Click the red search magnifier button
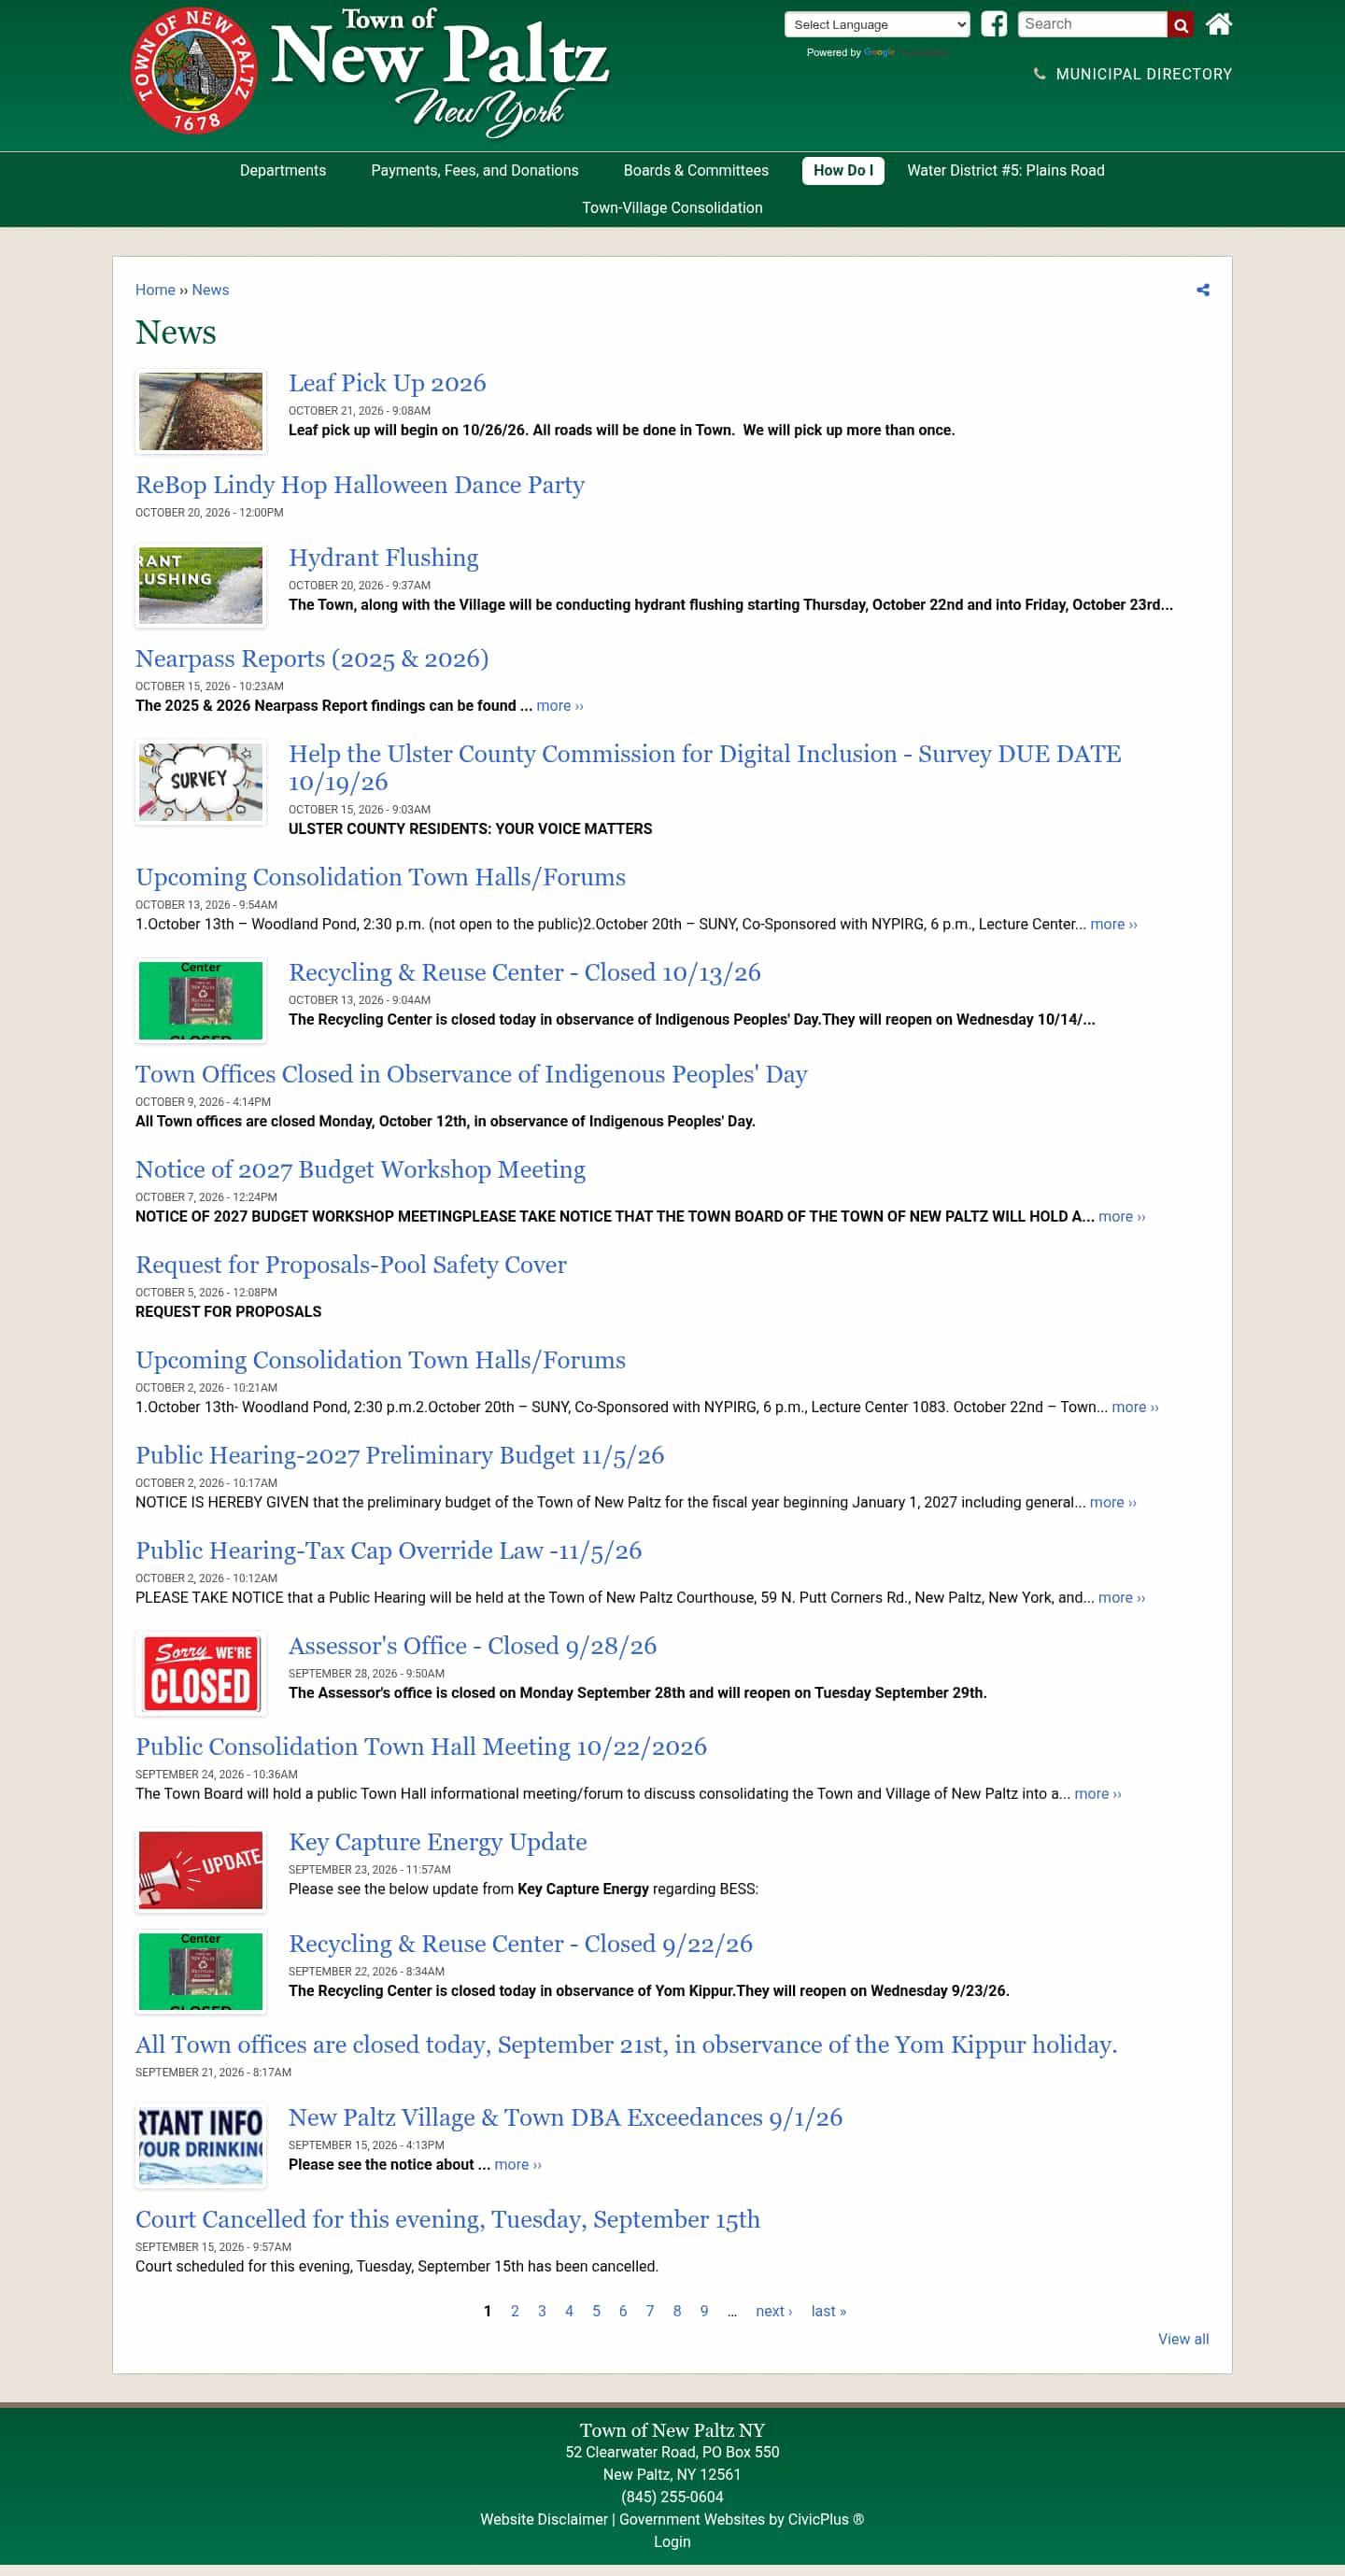 (1180, 25)
